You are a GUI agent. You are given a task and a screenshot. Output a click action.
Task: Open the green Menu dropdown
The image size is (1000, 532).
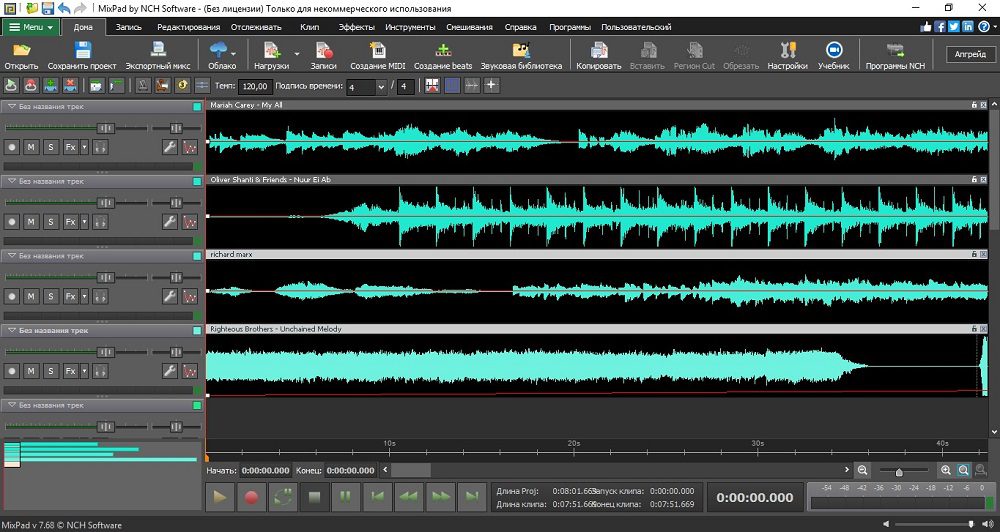tap(31, 27)
